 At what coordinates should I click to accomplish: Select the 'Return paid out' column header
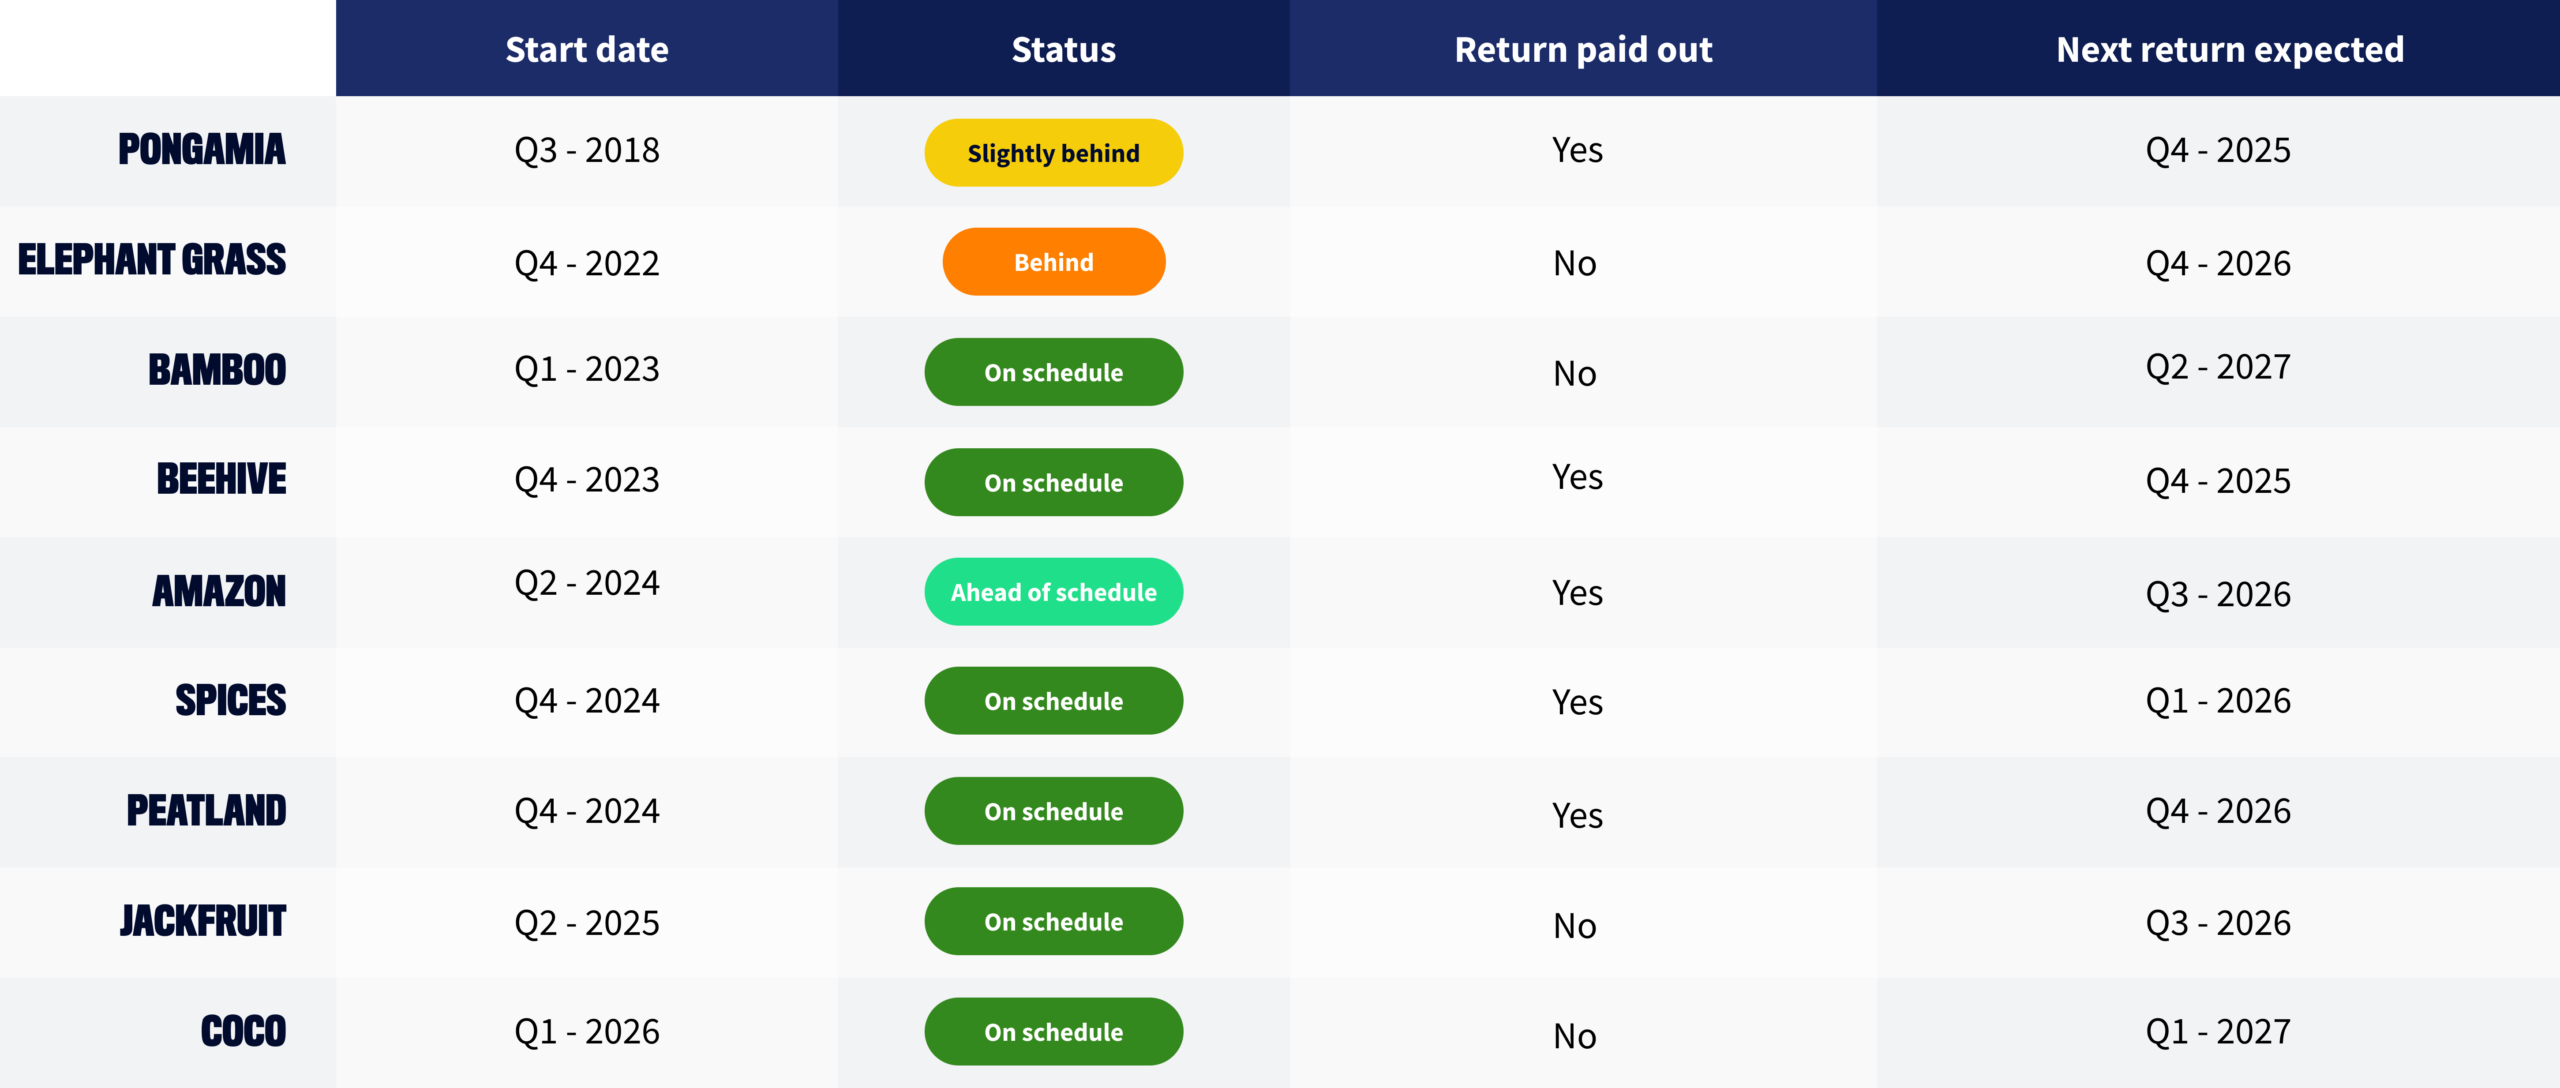(1583, 49)
